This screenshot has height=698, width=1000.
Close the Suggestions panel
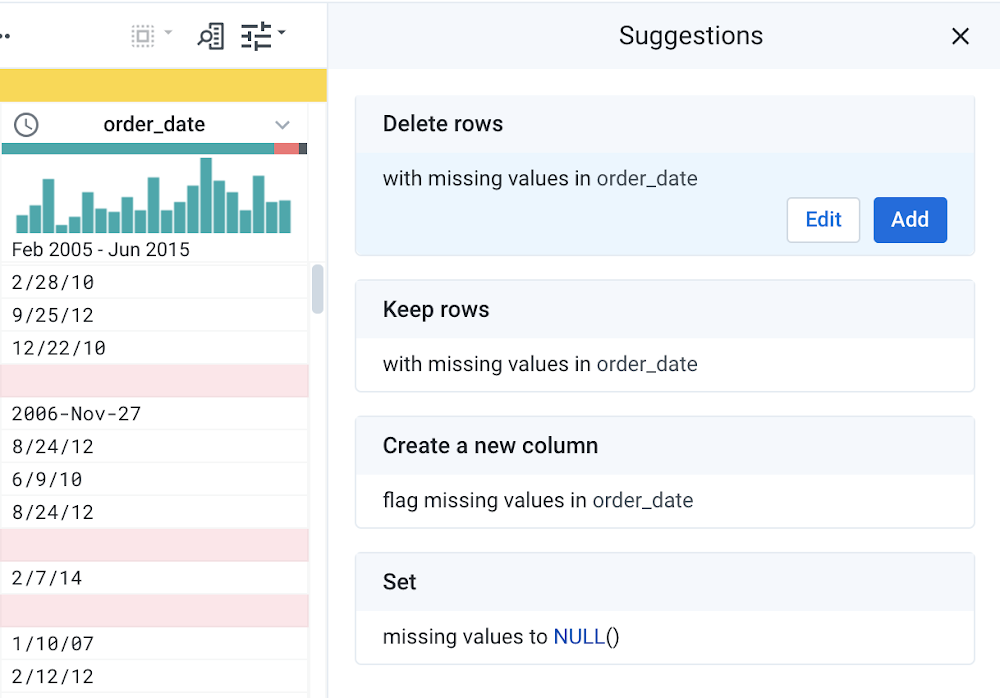960,36
